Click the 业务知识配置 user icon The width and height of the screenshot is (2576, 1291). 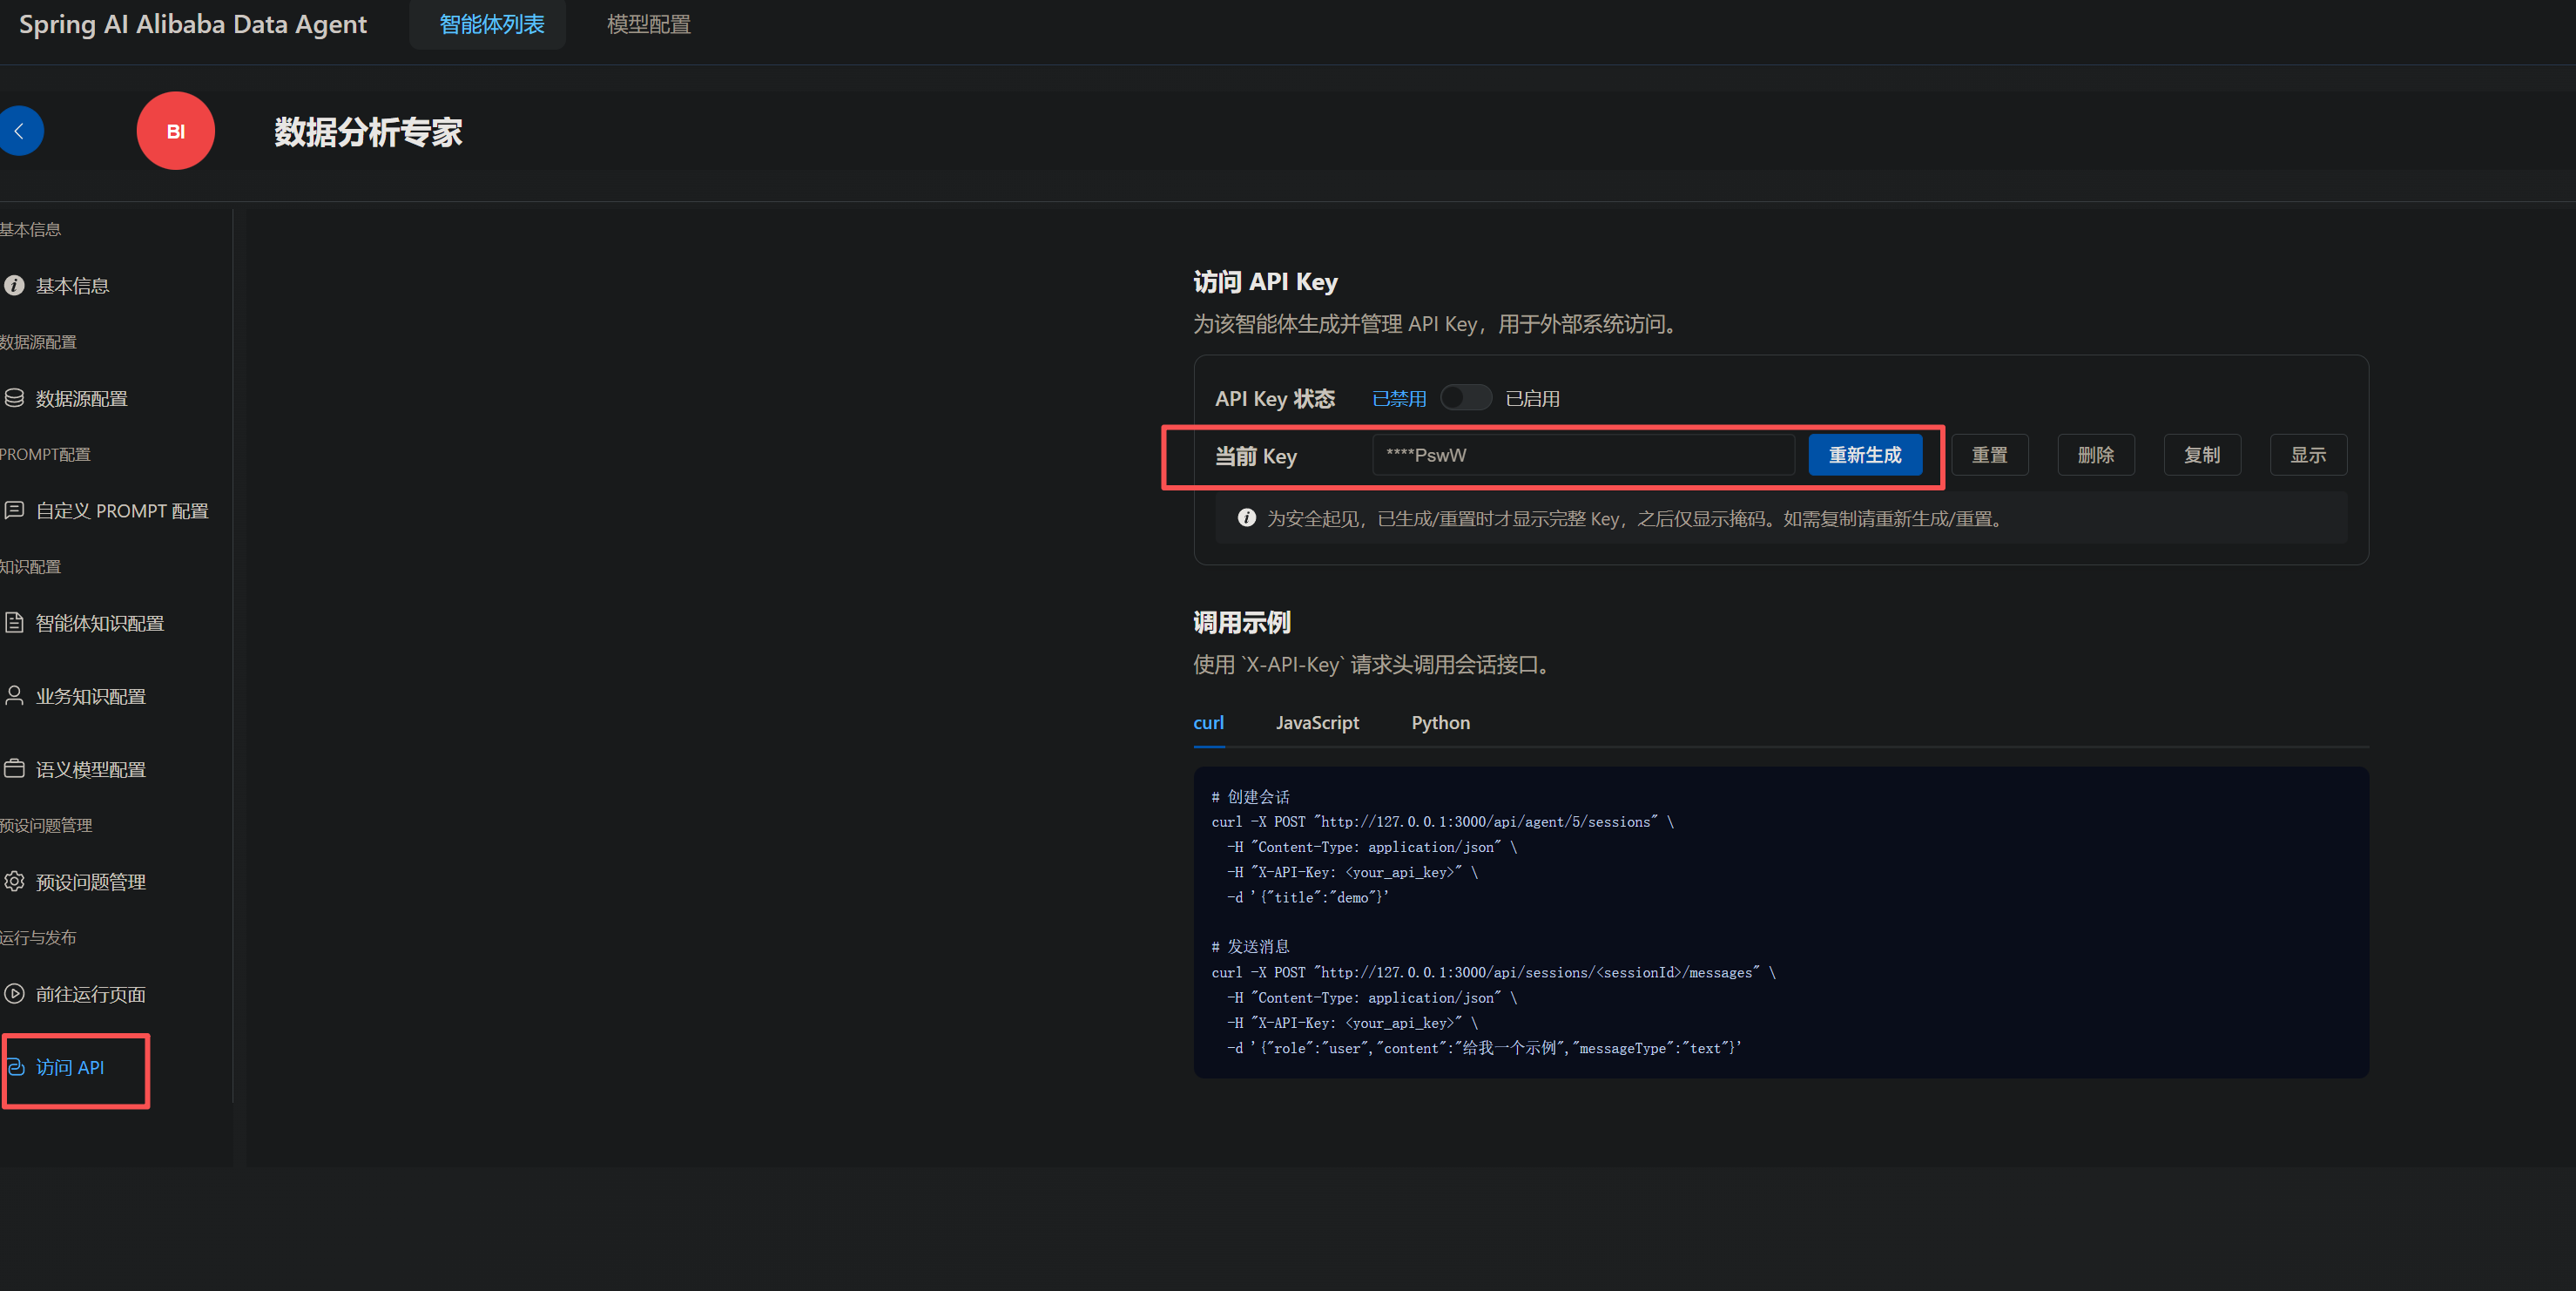[x=14, y=695]
